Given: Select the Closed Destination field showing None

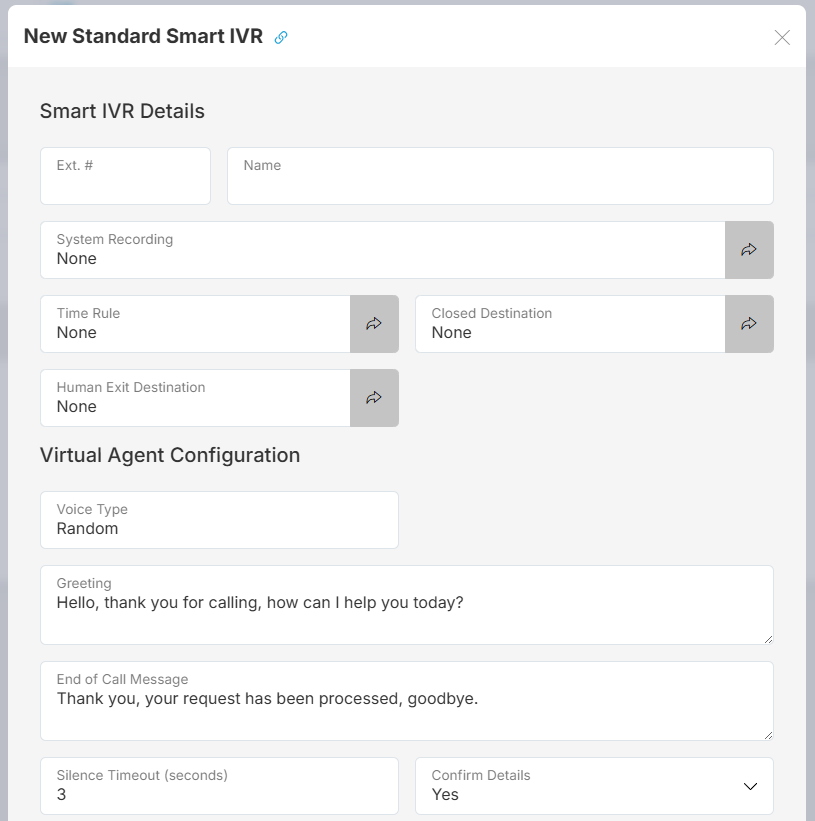Looking at the screenshot, I should pos(570,323).
